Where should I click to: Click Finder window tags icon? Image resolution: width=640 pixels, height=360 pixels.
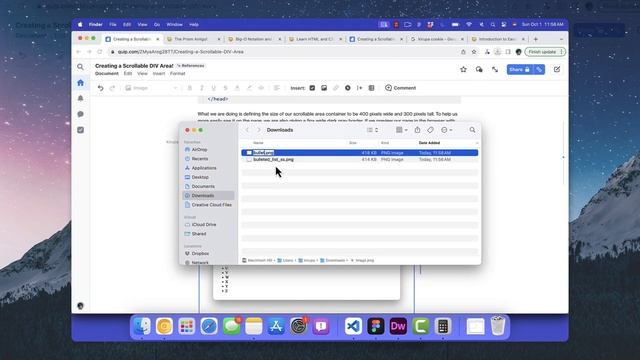pos(430,130)
